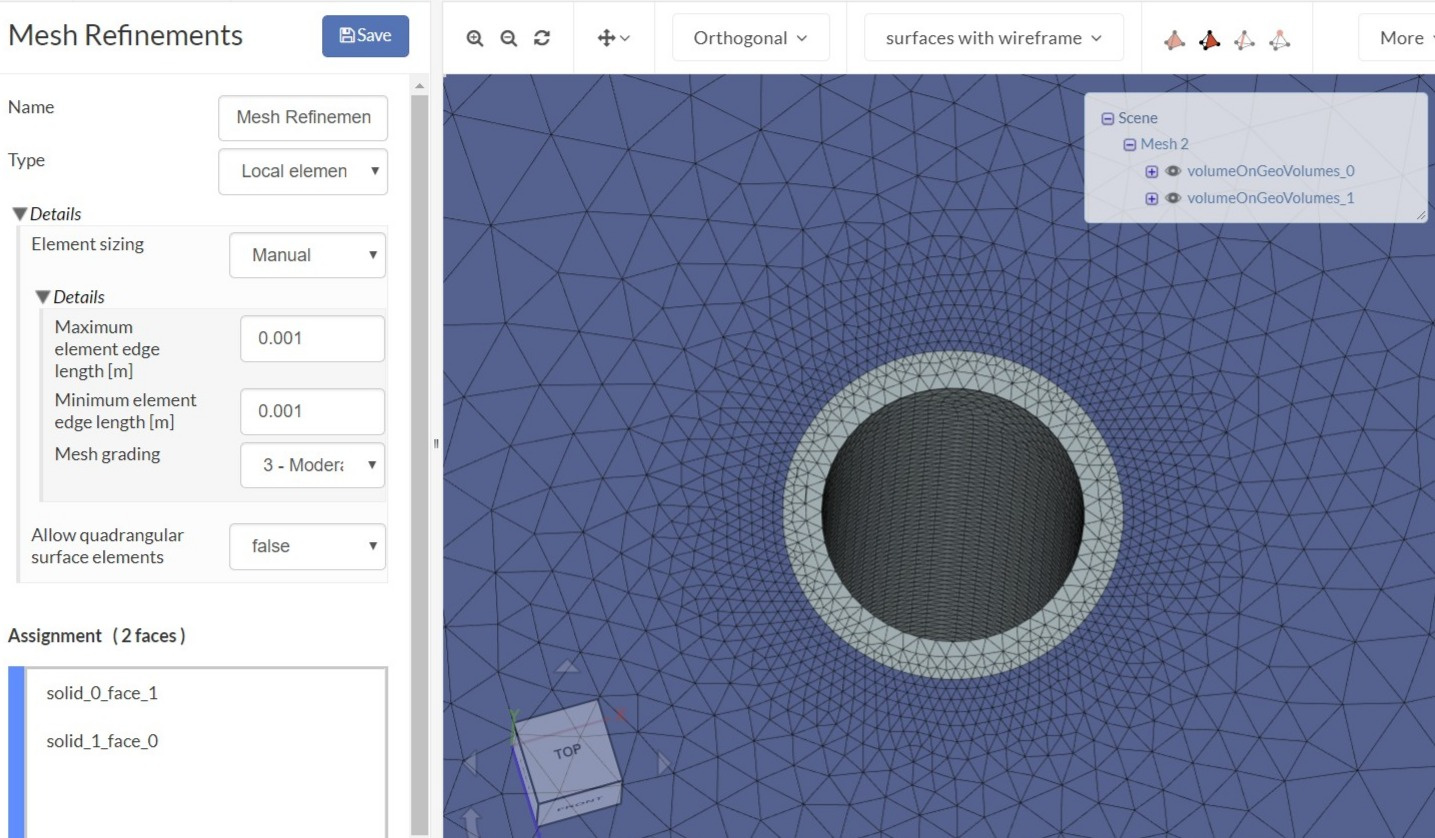The width and height of the screenshot is (1435, 838).
Task: Select the filled tetrahedron mesh quality icon
Action: pyautogui.click(x=1174, y=37)
